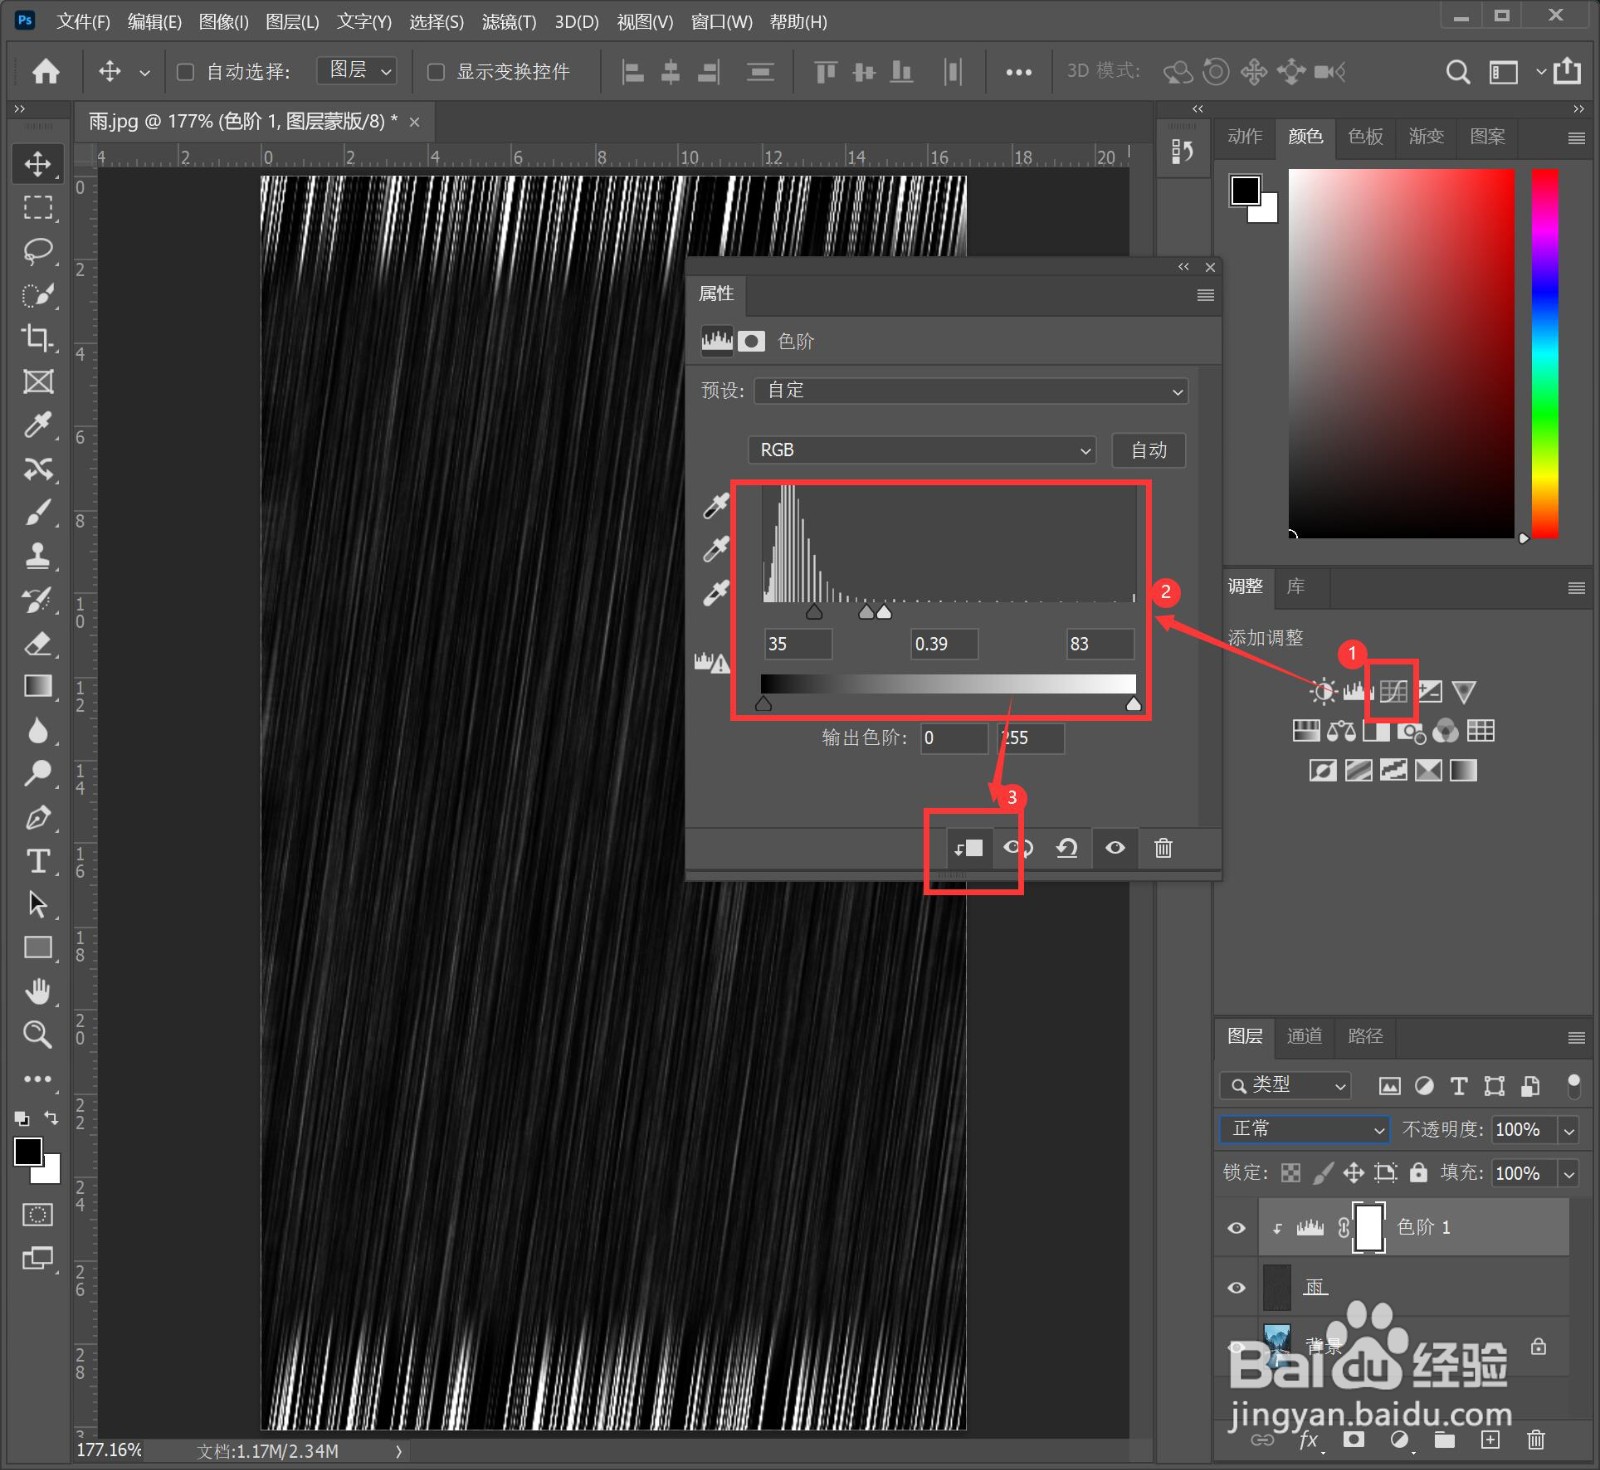Toggle layer visibility in the Properties panel
Viewport: 1600px width, 1470px height.
(x=1115, y=849)
